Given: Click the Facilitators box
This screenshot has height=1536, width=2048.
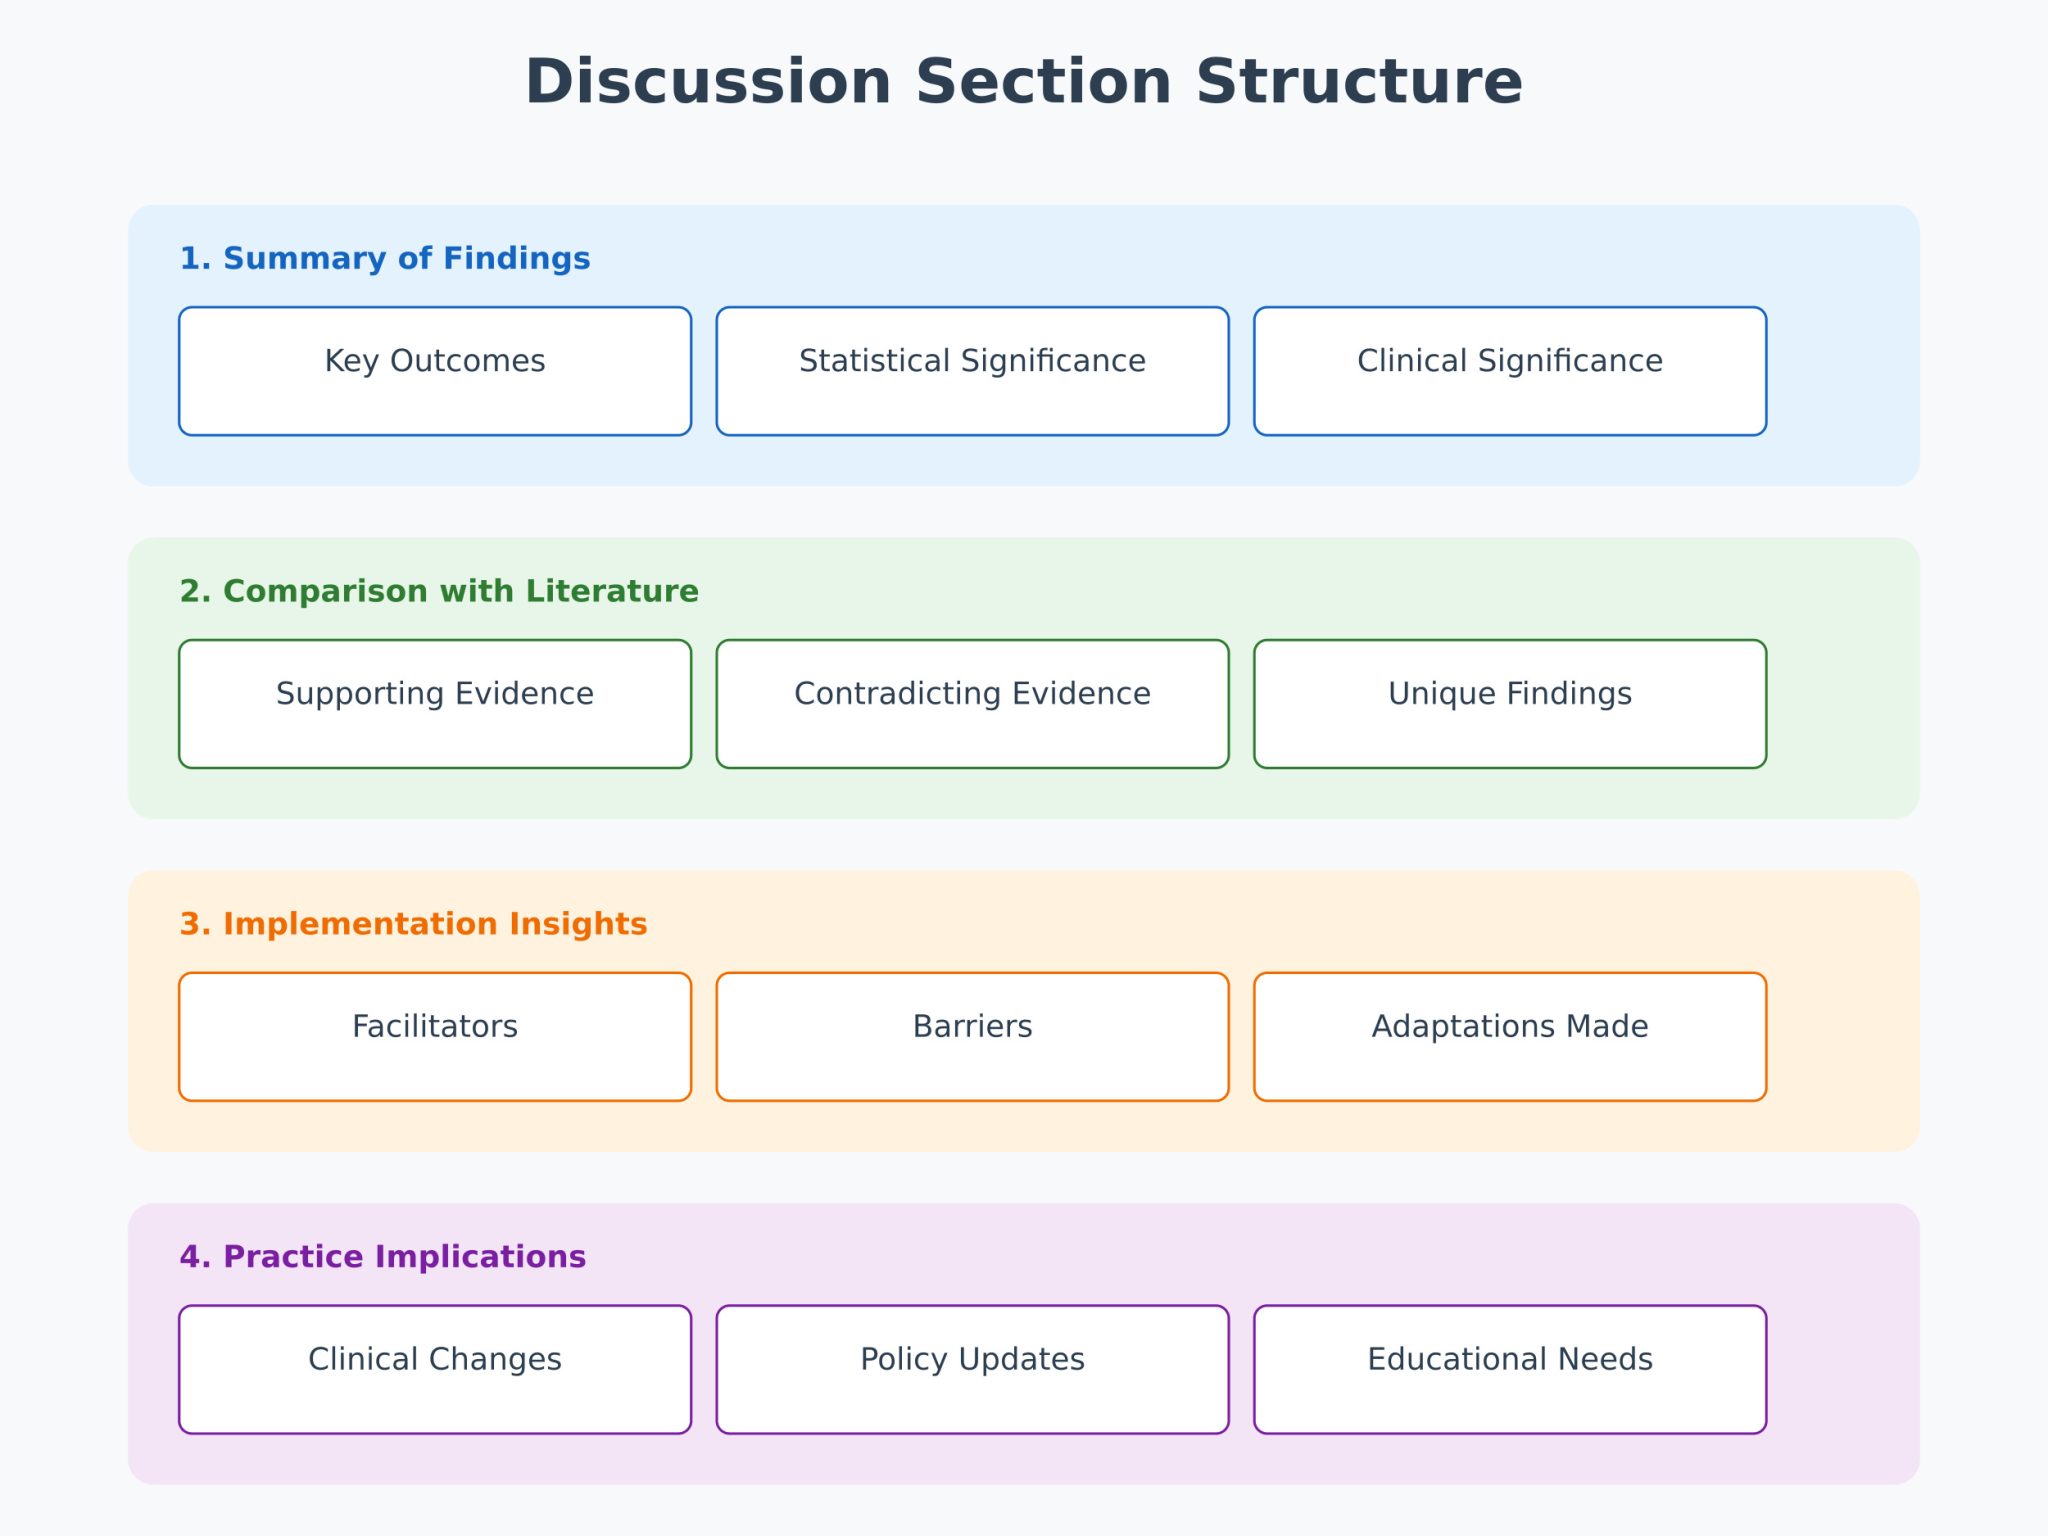Looking at the screenshot, I should click(x=435, y=1037).
